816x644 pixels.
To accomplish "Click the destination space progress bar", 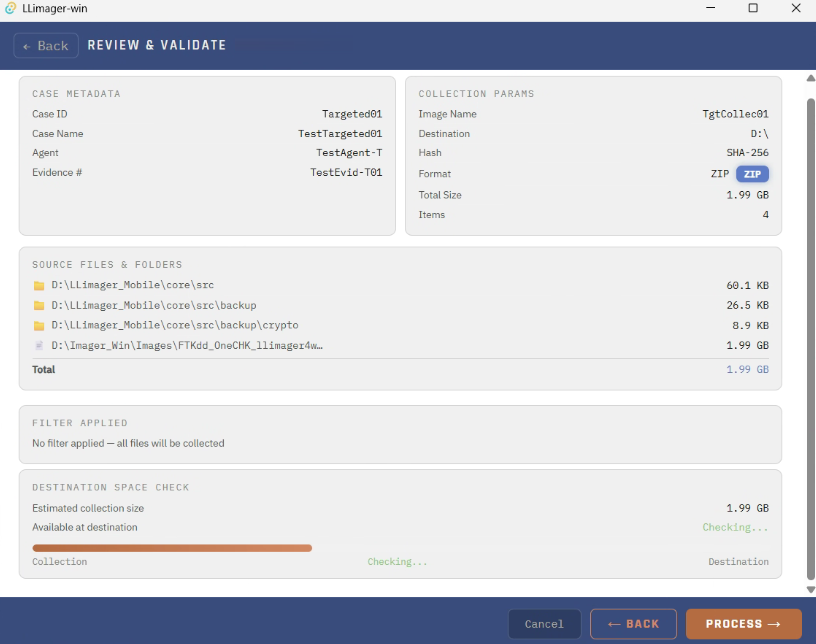I will point(172,548).
